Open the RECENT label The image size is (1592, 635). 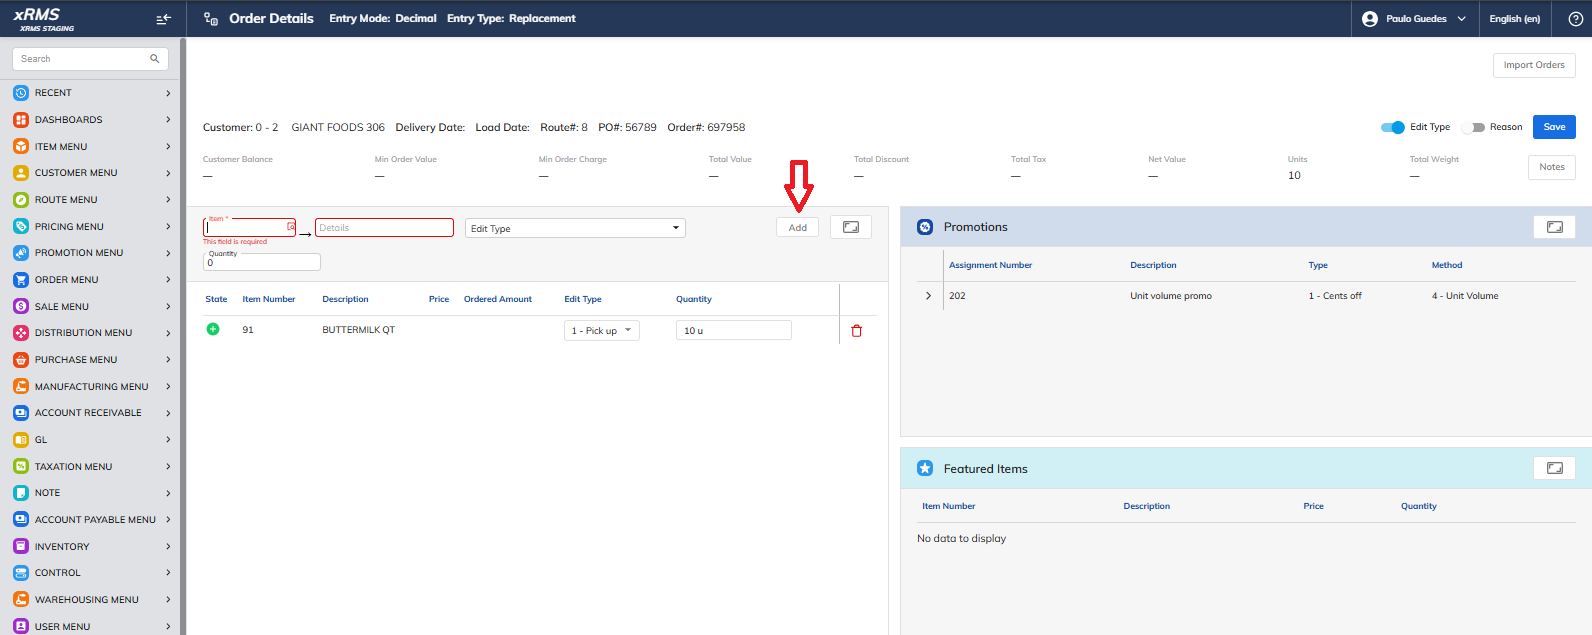point(53,93)
